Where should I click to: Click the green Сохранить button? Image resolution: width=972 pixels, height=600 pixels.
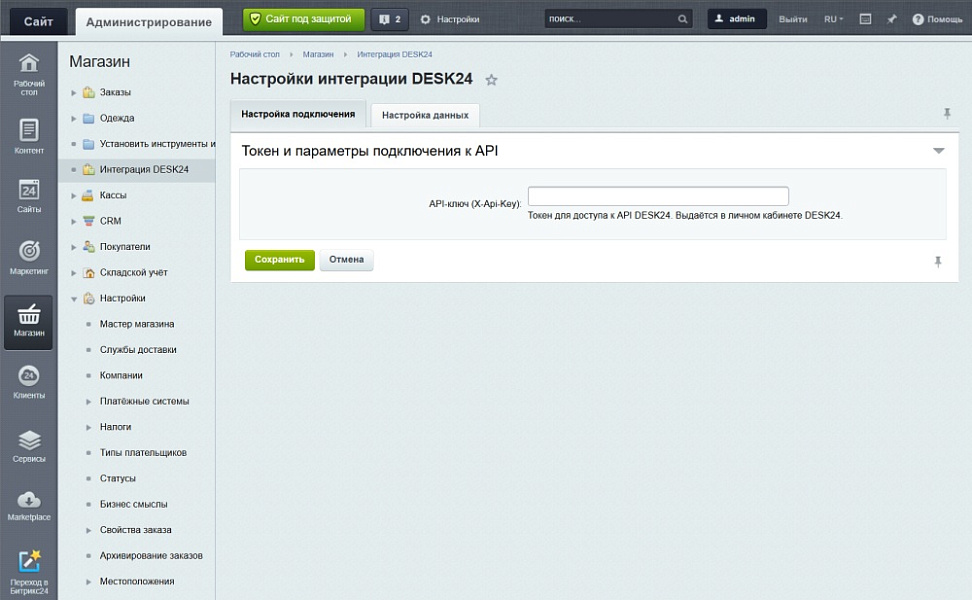[x=279, y=260]
